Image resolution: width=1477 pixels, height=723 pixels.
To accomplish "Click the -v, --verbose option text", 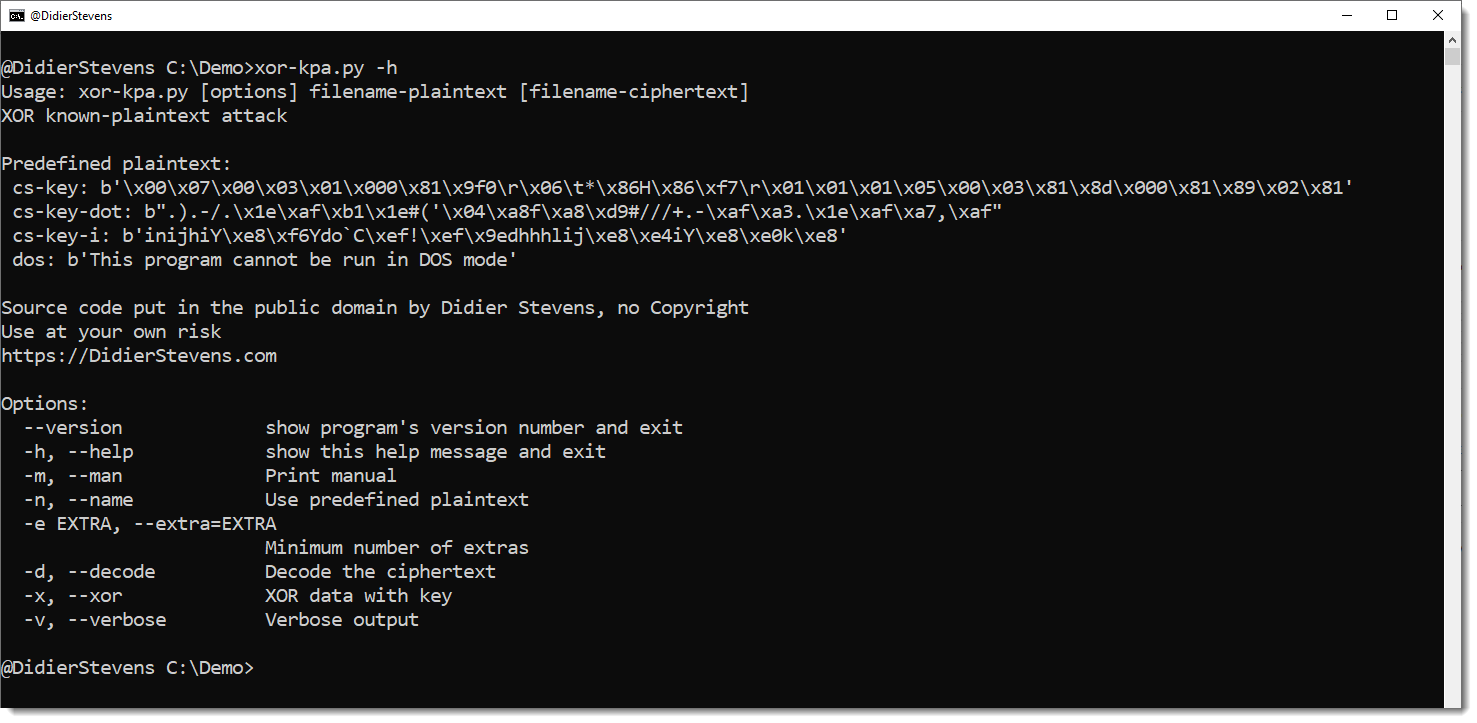I will coord(95,620).
